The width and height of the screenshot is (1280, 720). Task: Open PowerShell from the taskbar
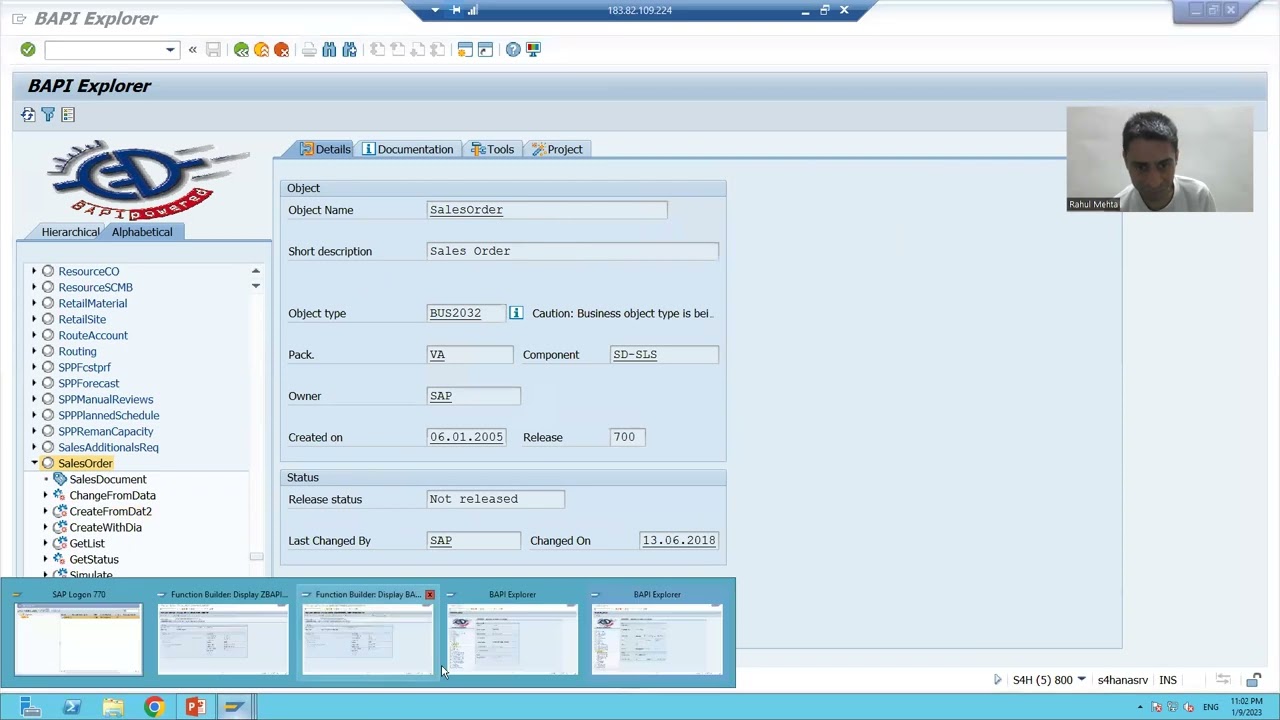coord(71,707)
